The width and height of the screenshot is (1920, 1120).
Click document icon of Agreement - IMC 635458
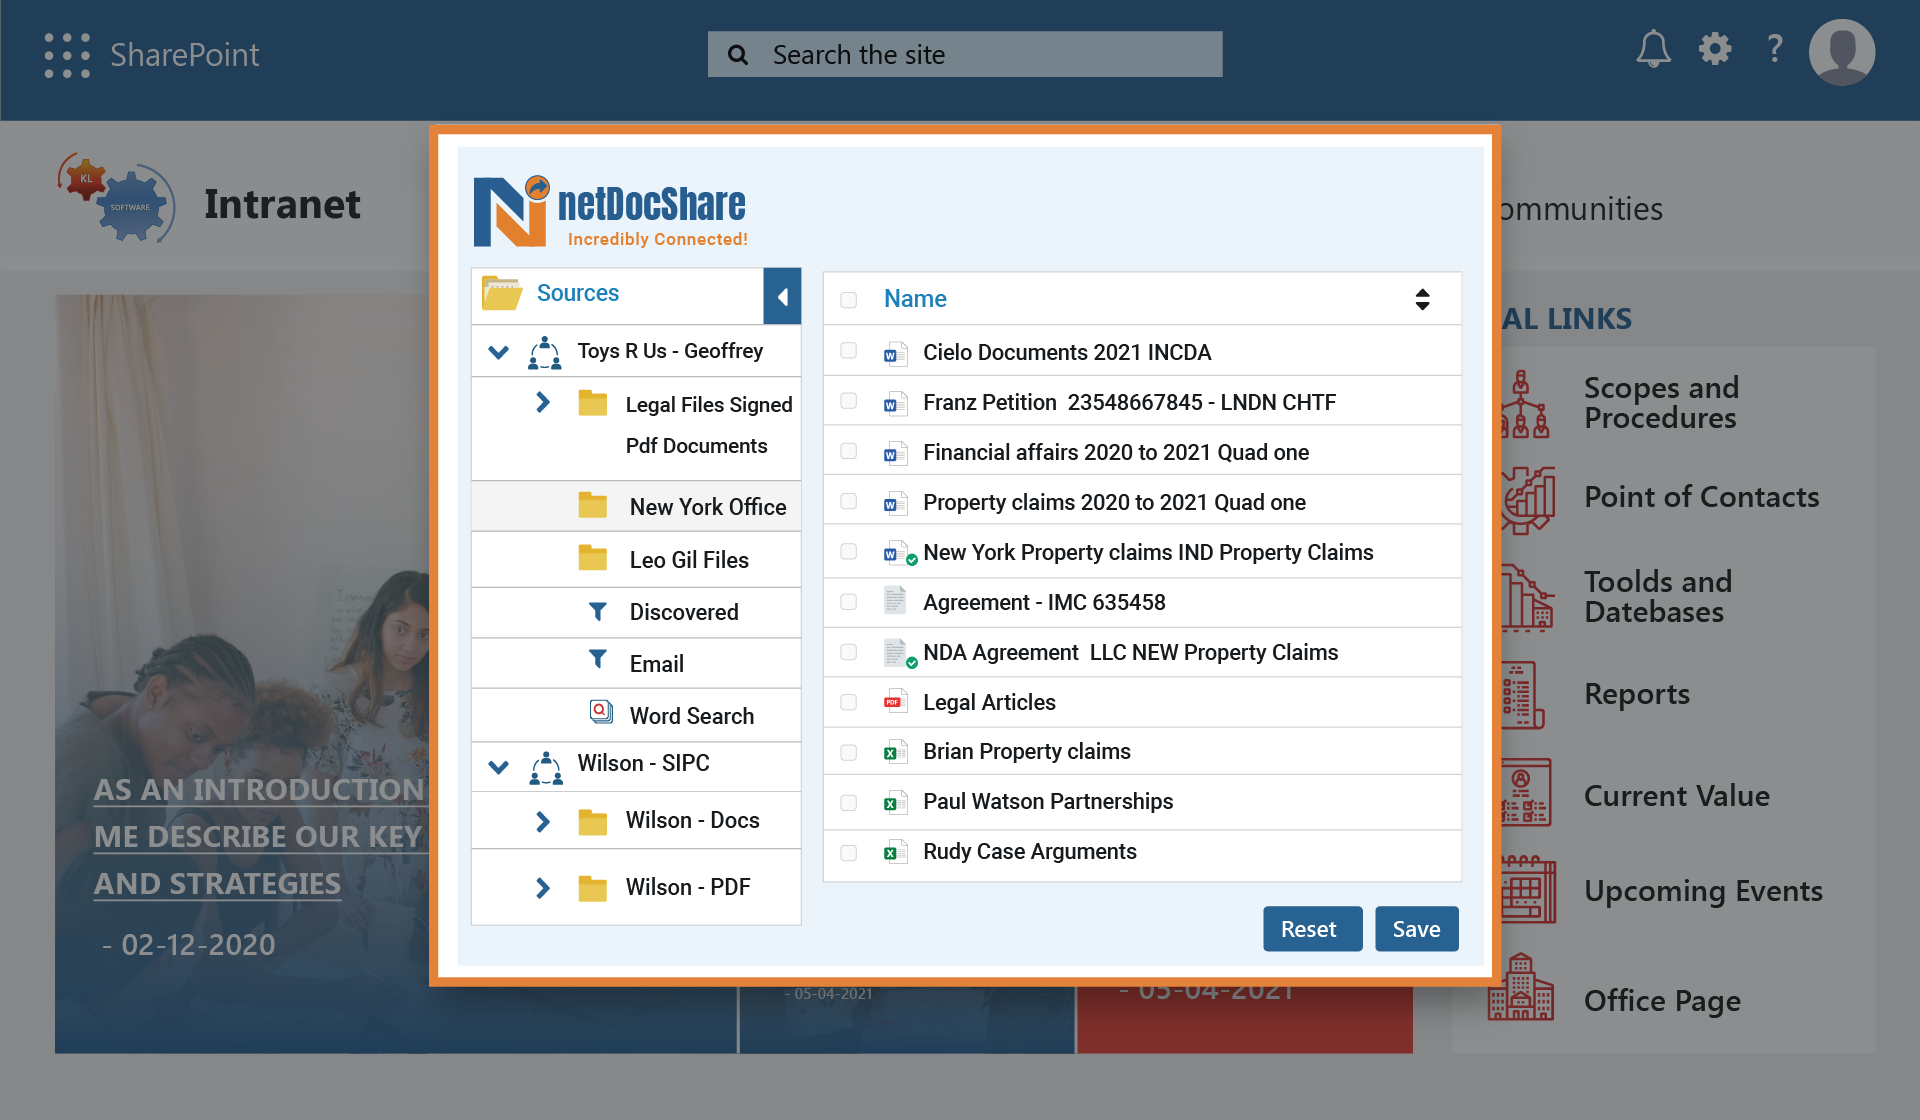[895, 600]
